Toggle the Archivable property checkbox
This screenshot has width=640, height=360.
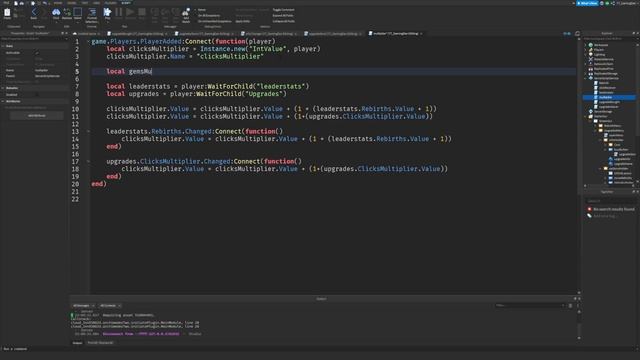pos(37,53)
